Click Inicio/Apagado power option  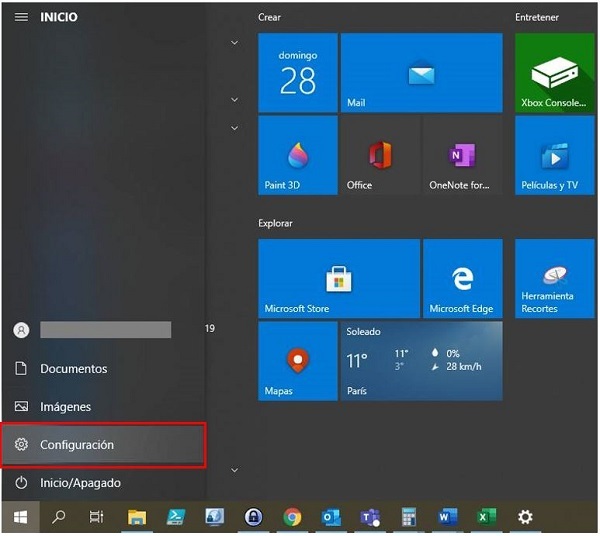(x=80, y=483)
